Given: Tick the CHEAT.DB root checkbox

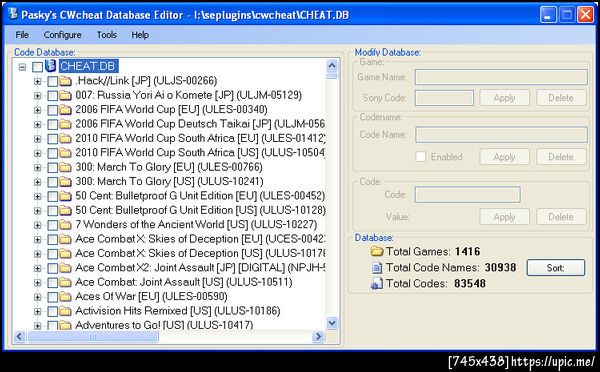Looking at the screenshot, I should (x=37, y=67).
